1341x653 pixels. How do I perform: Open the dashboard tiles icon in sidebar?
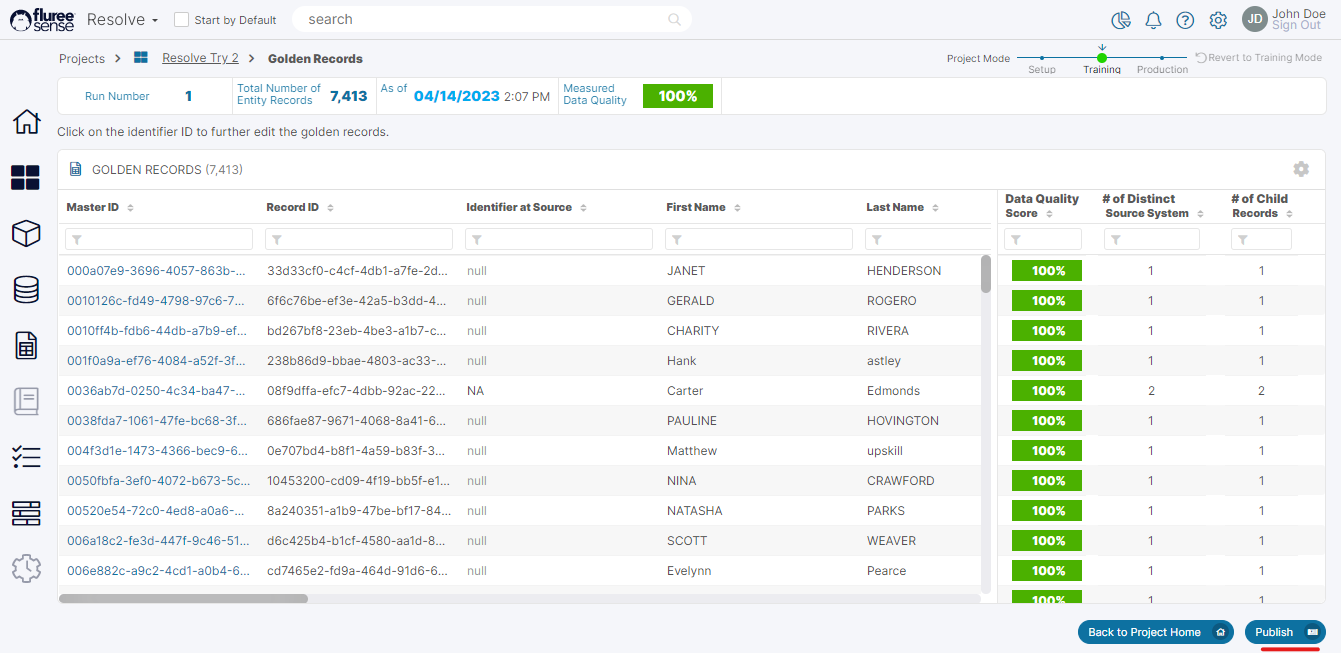(x=25, y=178)
